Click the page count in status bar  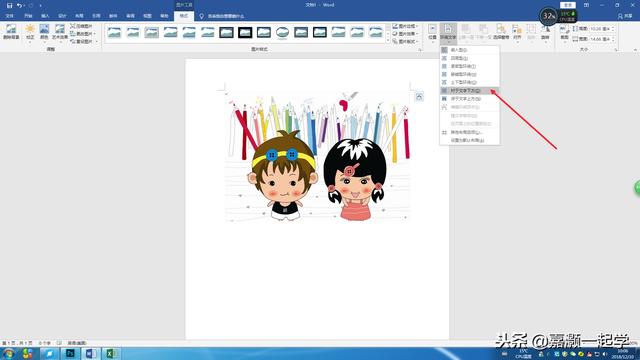(18, 343)
